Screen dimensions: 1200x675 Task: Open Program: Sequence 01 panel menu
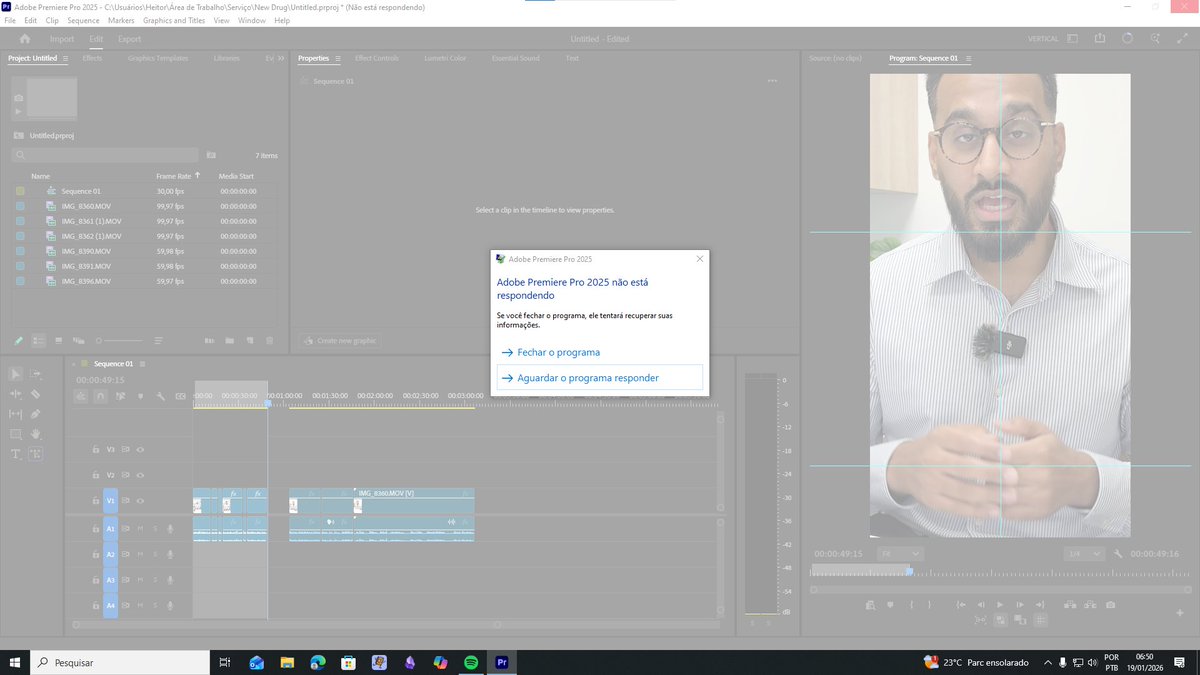pyautogui.click(x=966, y=58)
